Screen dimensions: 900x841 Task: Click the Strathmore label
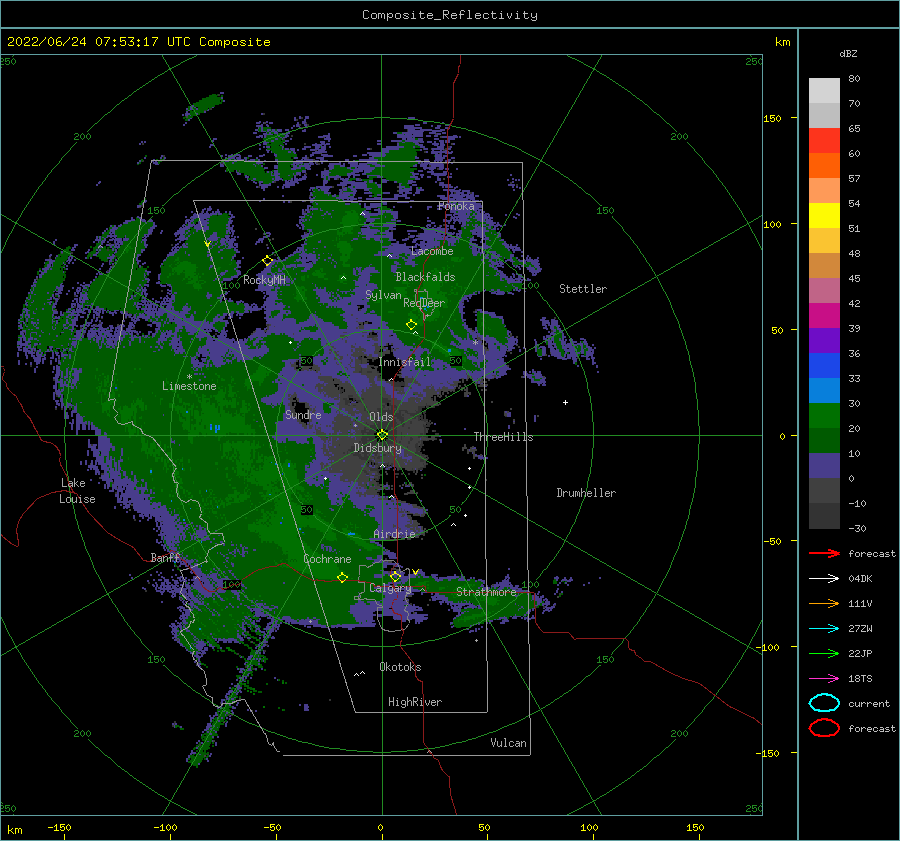point(486,592)
